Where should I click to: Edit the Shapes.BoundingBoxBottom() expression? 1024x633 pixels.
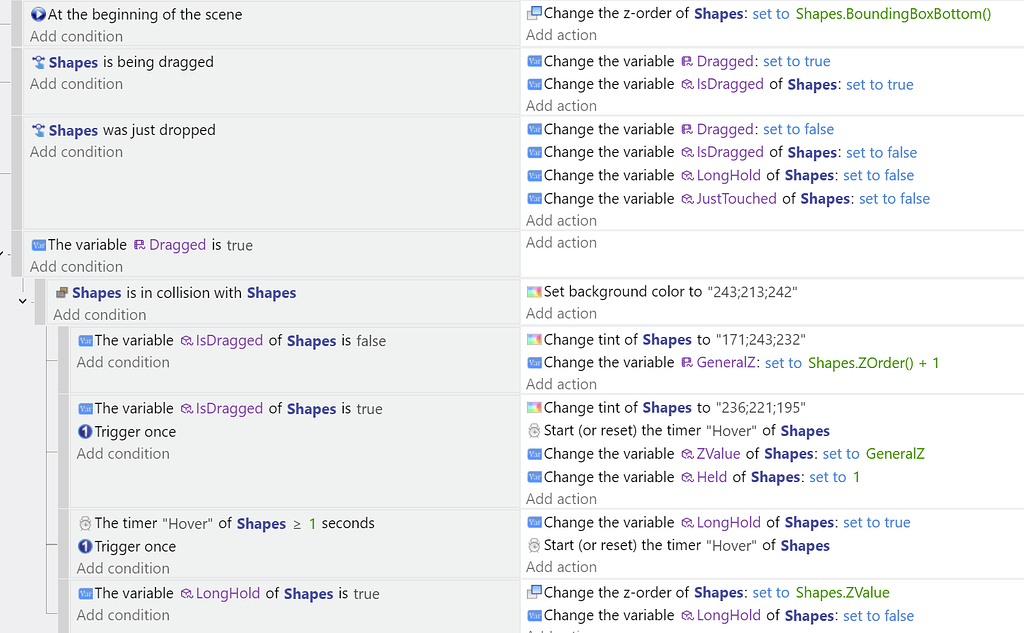(893, 14)
